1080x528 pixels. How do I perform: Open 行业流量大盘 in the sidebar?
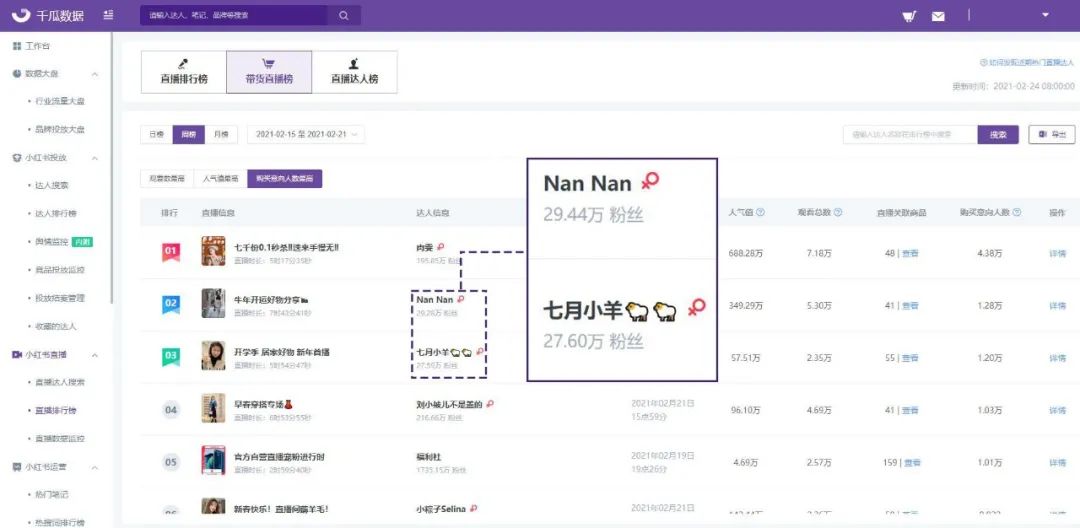pyautogui.click(x=59, y=101)
